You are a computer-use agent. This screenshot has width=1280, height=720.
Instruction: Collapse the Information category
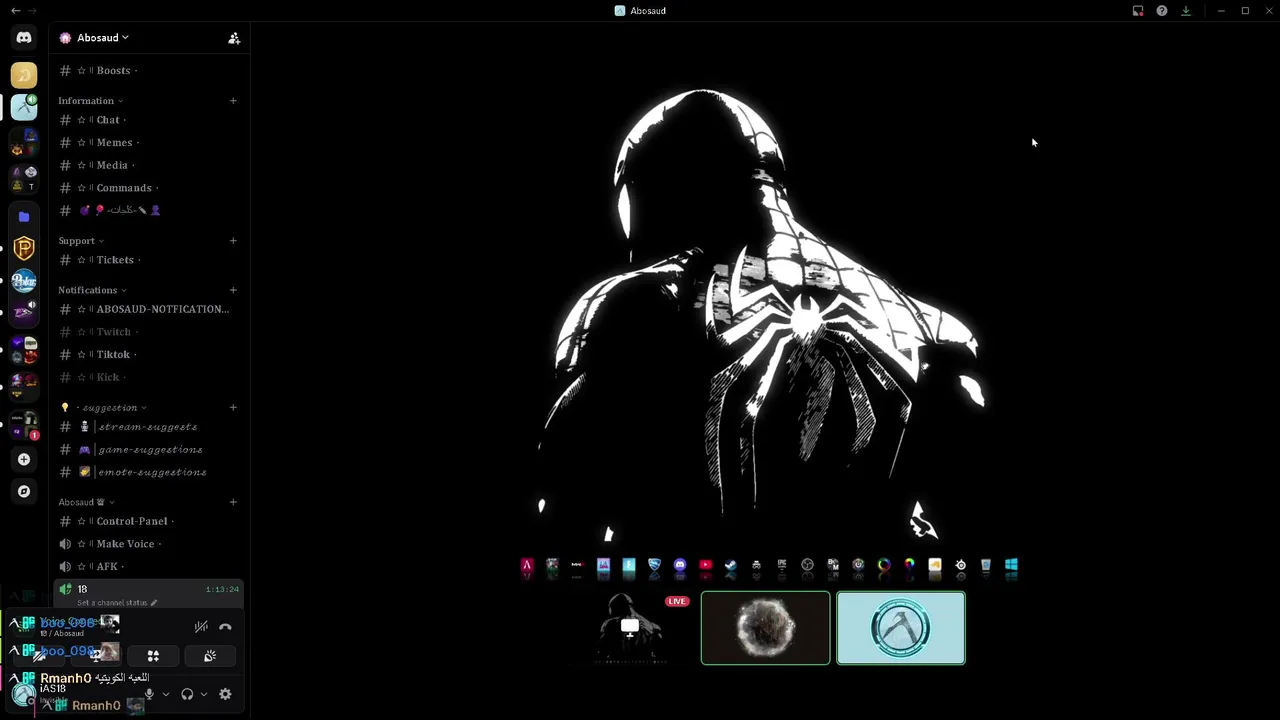click(x=90, y=101)
